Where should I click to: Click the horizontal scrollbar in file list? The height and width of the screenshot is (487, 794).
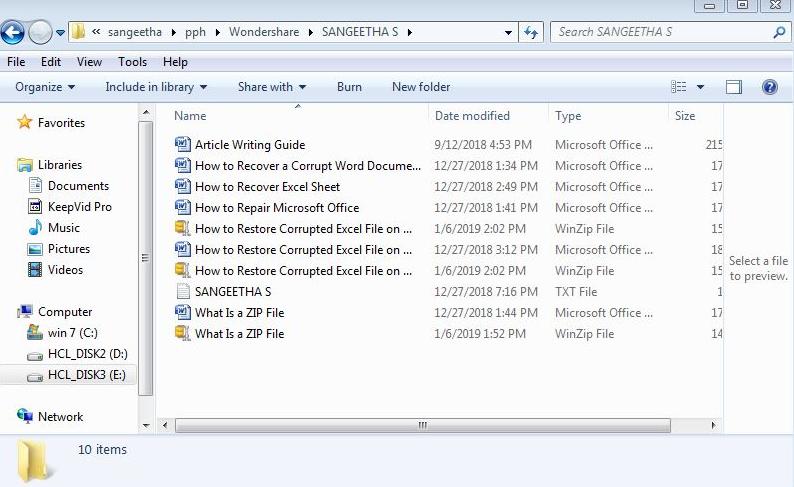[x=420, y=425]
